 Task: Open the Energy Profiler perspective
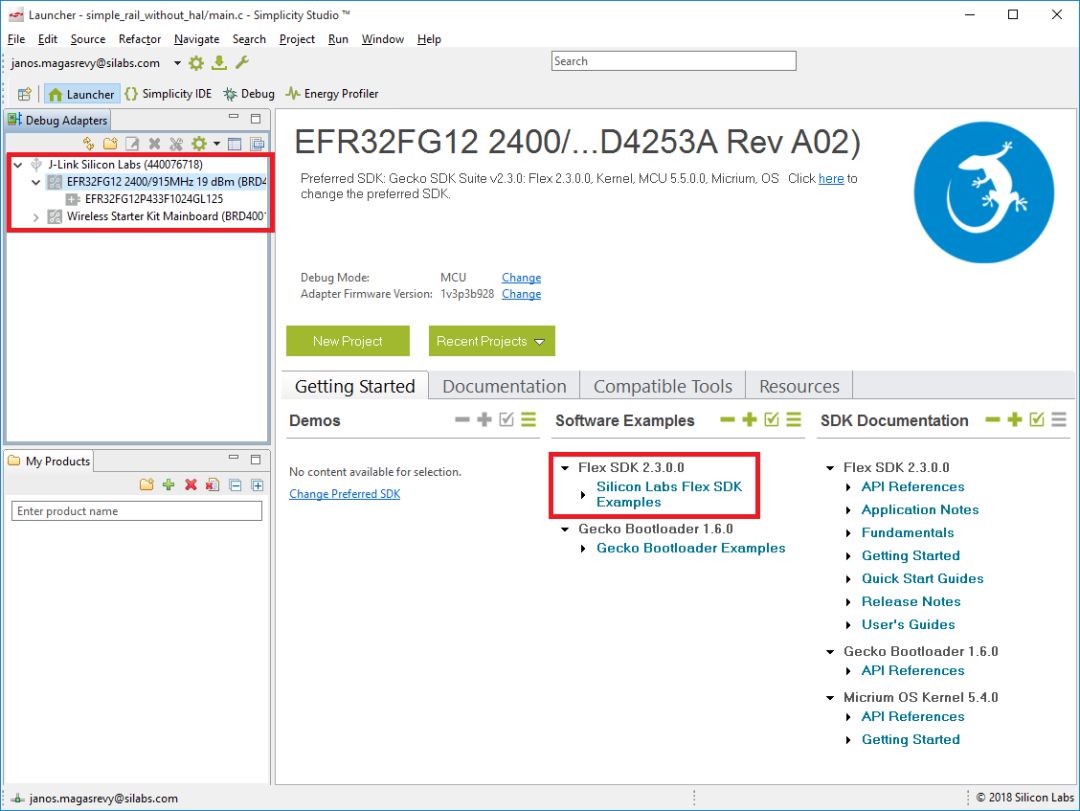coord(332,94)
